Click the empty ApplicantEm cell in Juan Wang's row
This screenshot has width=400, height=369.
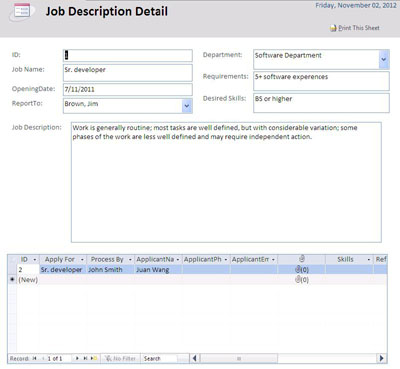coord(254,269)
